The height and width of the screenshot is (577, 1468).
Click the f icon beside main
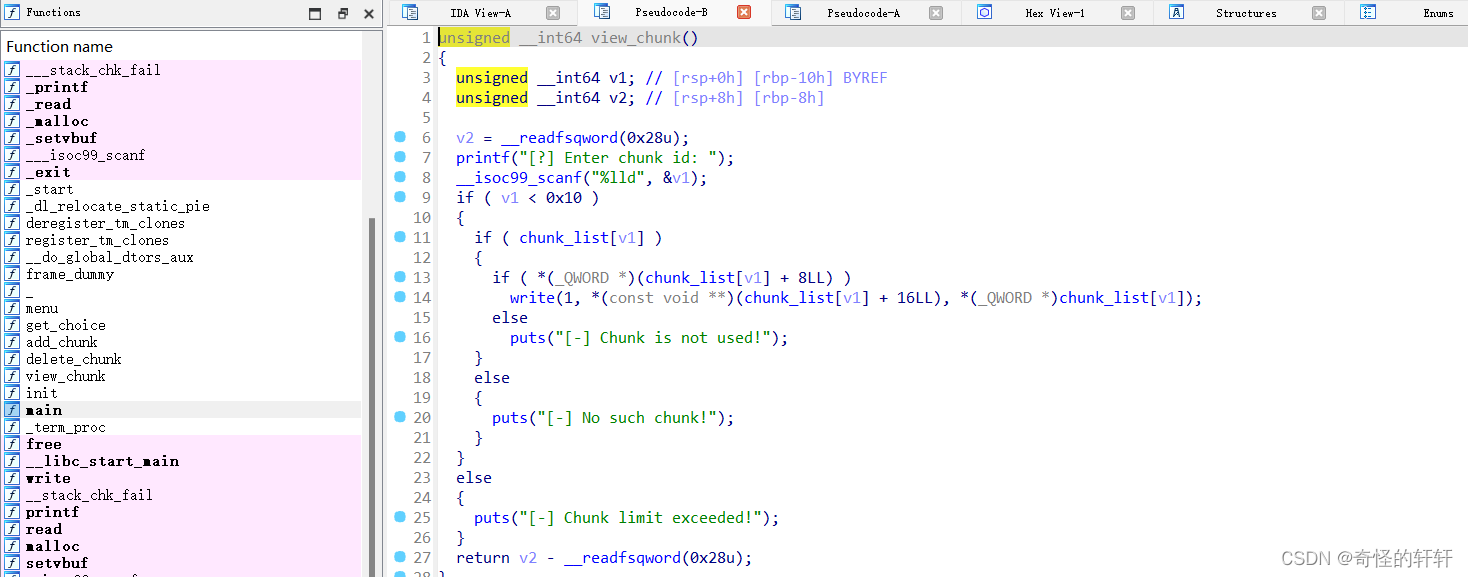click(x=11, y=409)
